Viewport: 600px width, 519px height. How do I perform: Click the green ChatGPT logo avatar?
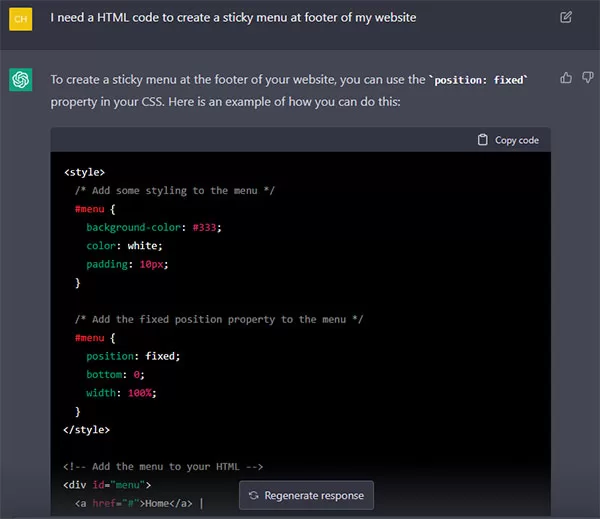tap(21, 80)
